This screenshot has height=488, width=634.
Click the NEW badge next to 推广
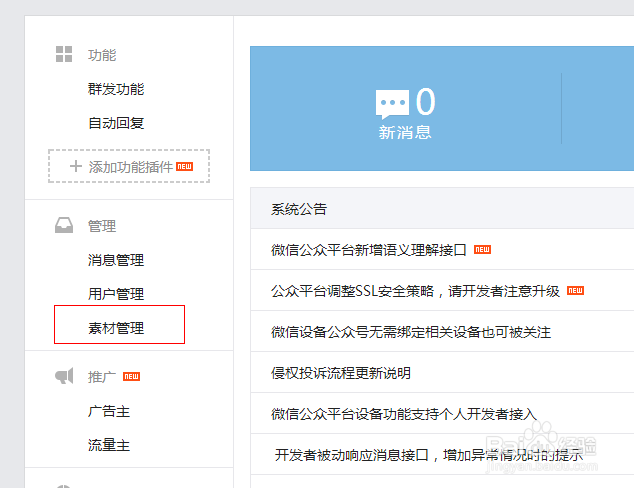tap(131, 376)
